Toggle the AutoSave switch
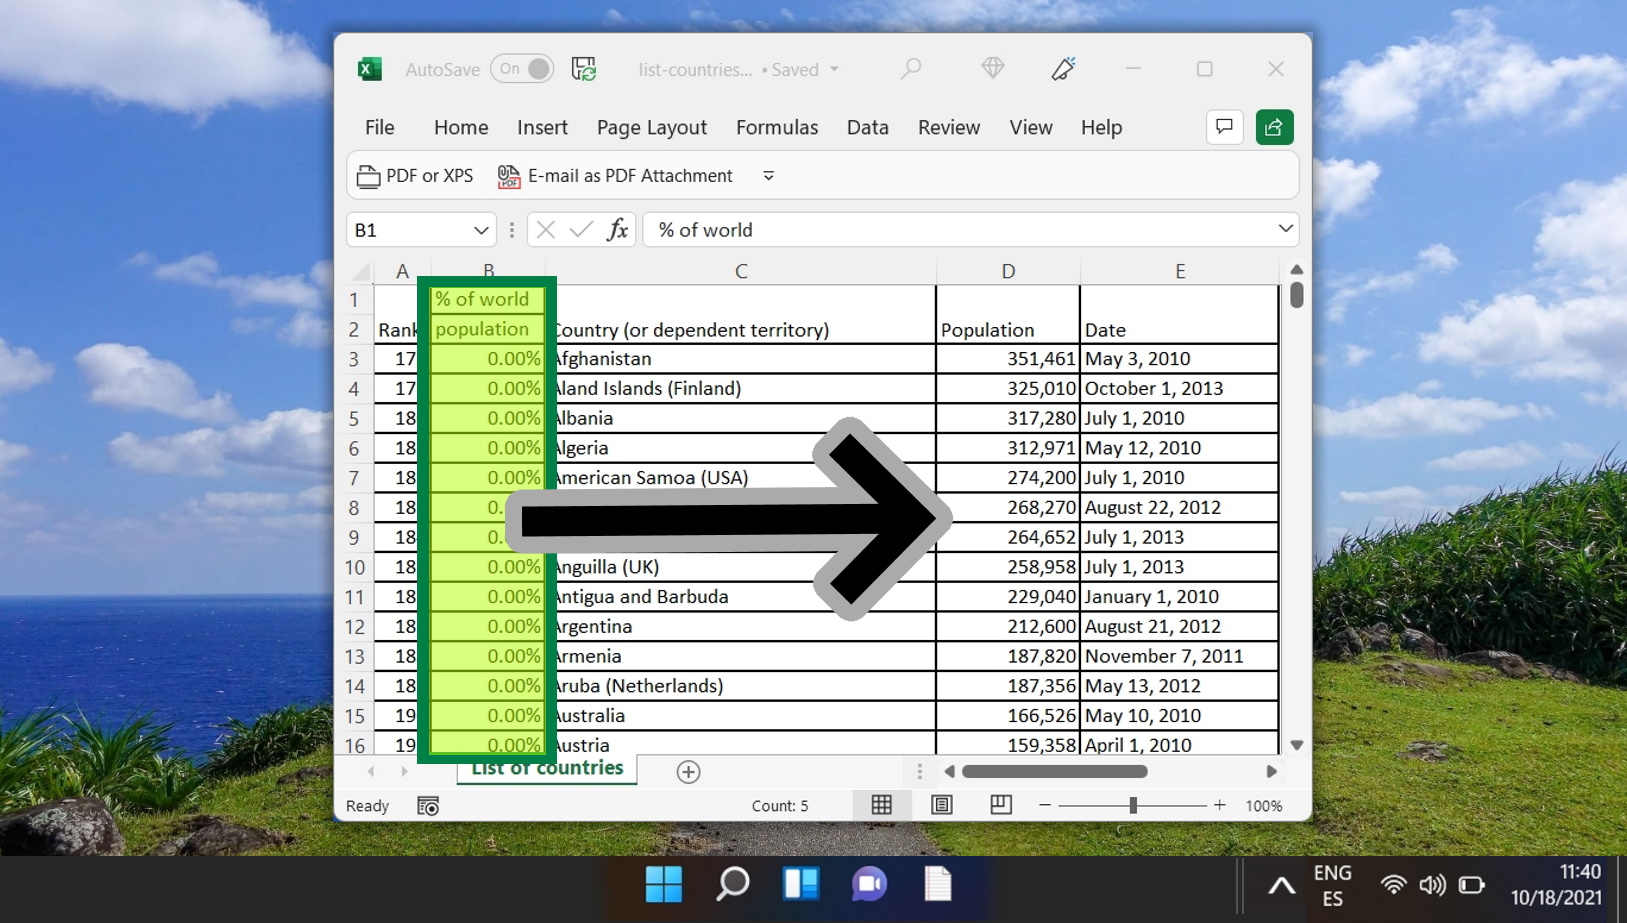The height and width of the screenshot is (923, 1627). tap(522, 69)
